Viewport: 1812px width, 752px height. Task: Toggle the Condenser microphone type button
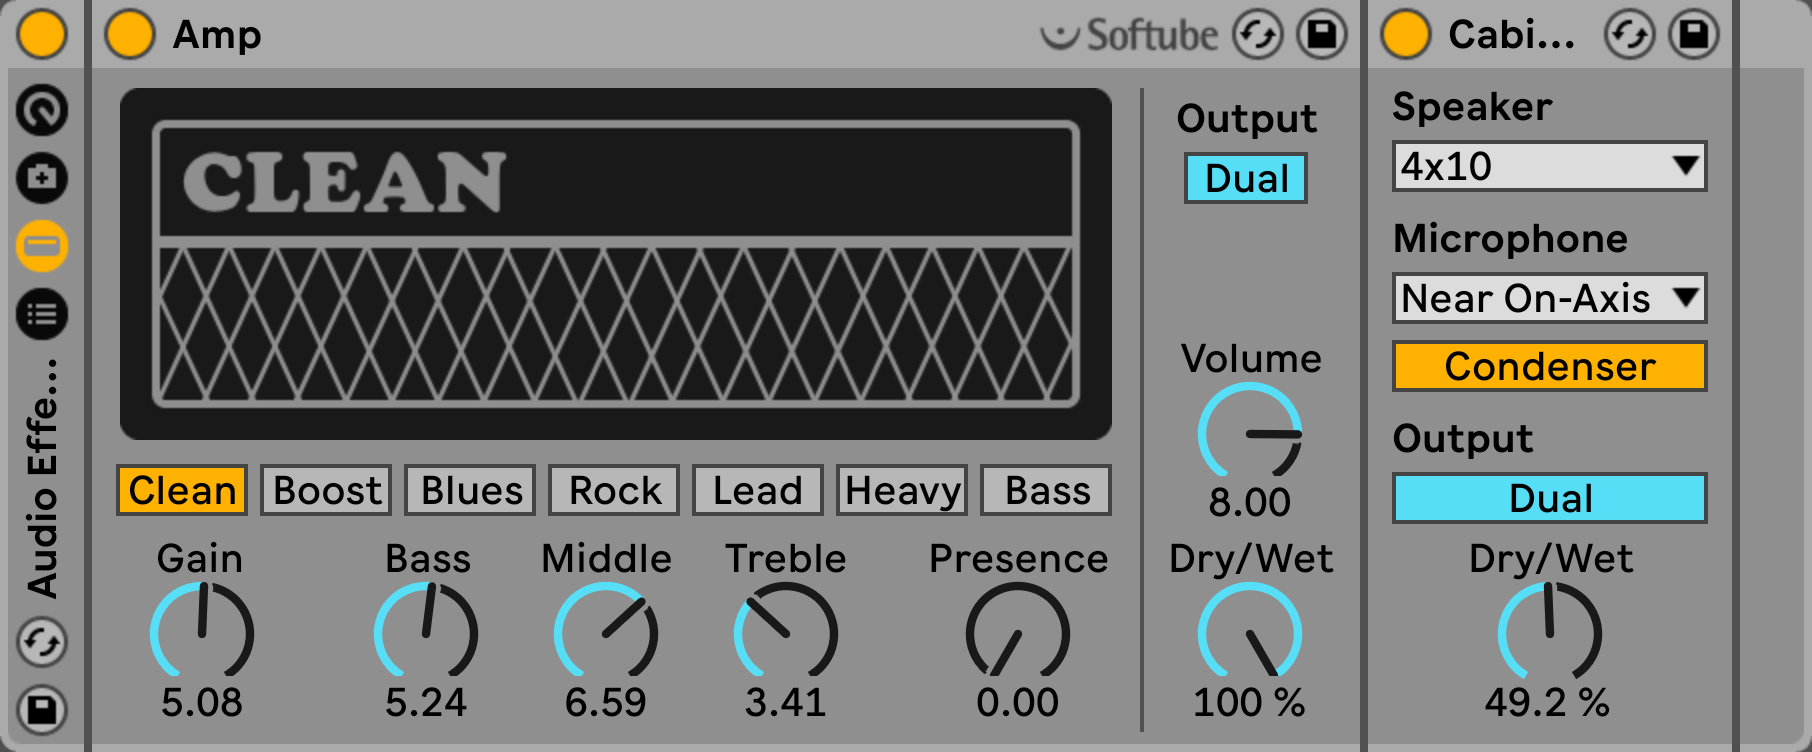1549,366
